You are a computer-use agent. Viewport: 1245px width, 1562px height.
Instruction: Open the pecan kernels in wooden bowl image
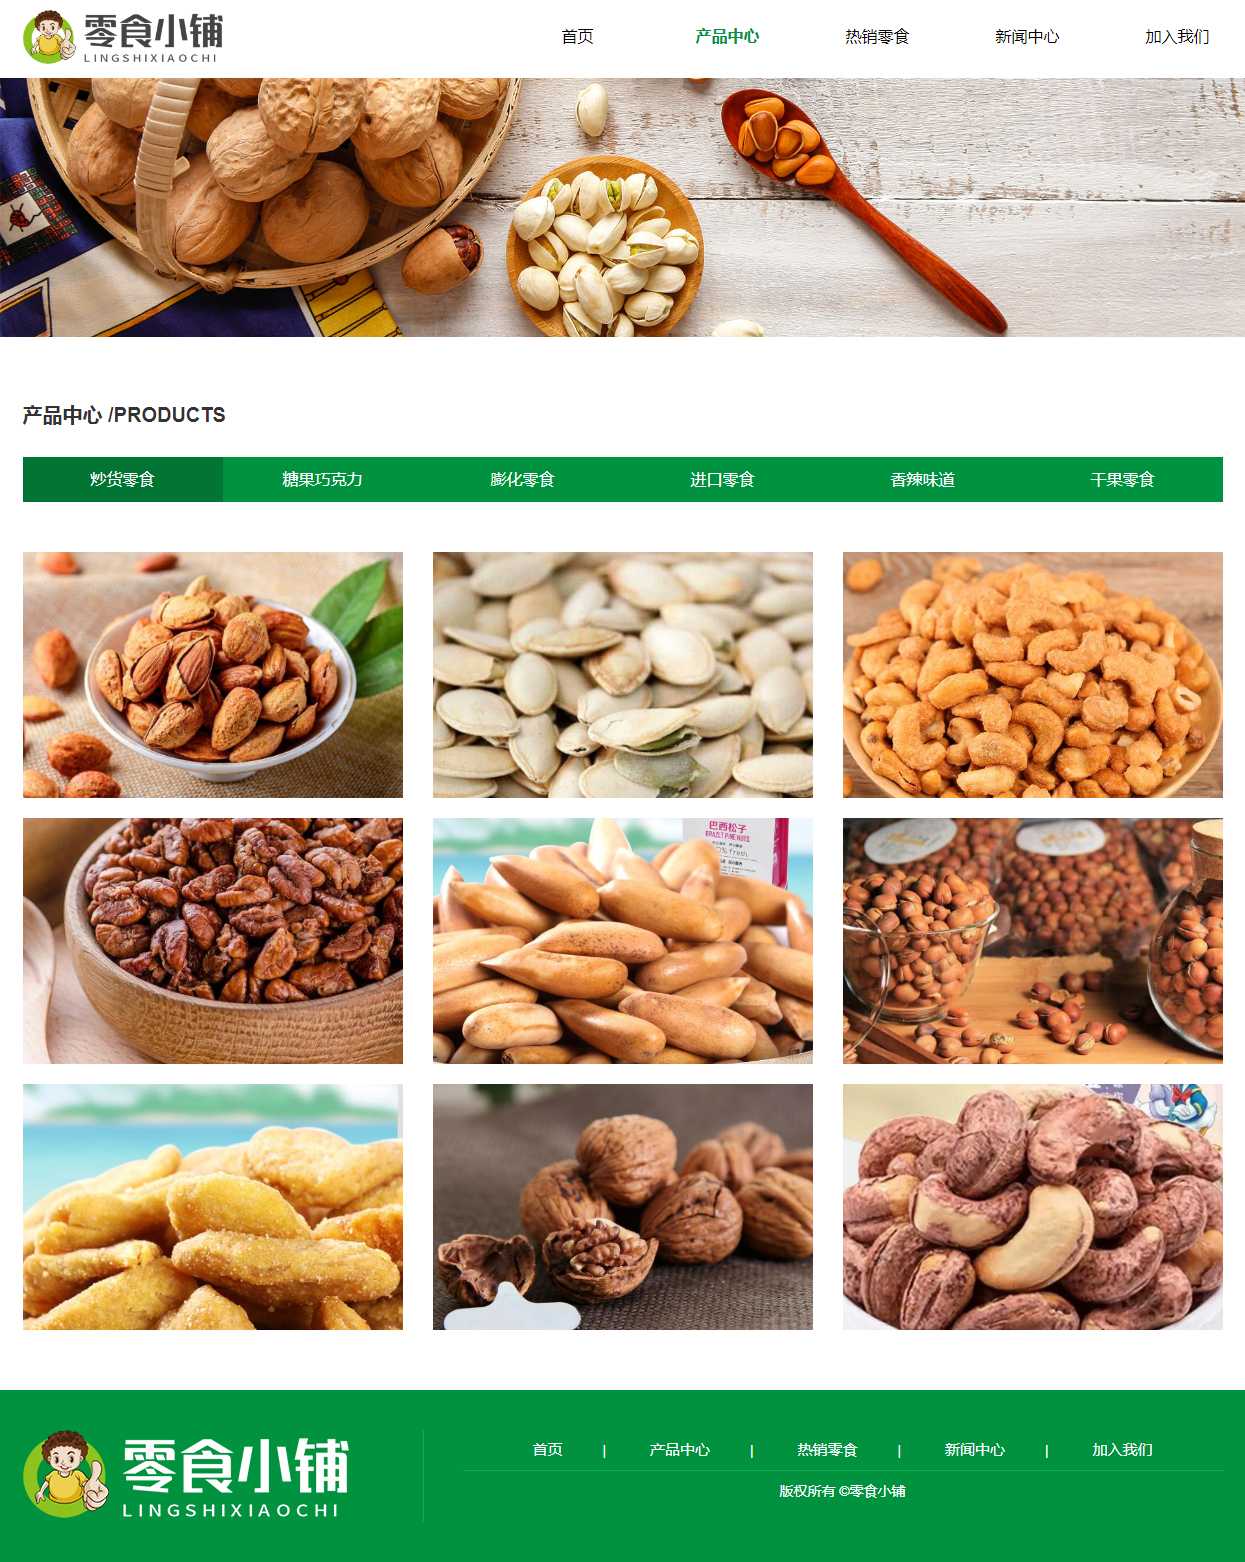point(213,941)
